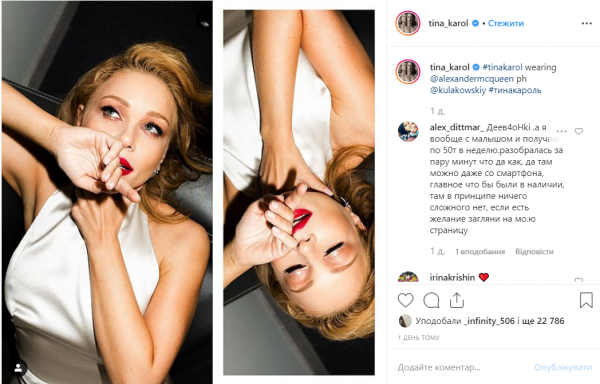Click the Опублікувати post button
600x384 pixels.
[x=563, y=367]
